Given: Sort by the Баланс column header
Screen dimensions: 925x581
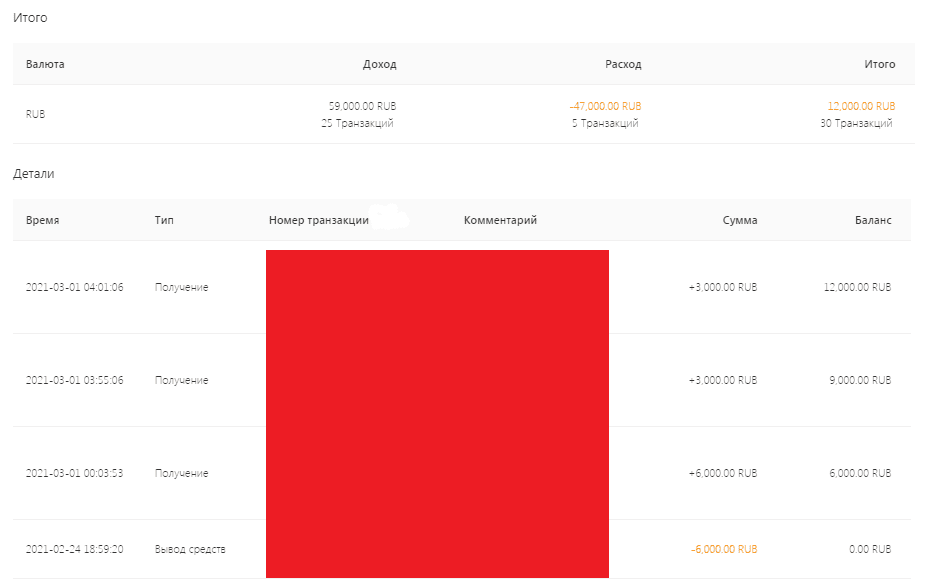Looking at the screenshot, I should click(873, 220).
